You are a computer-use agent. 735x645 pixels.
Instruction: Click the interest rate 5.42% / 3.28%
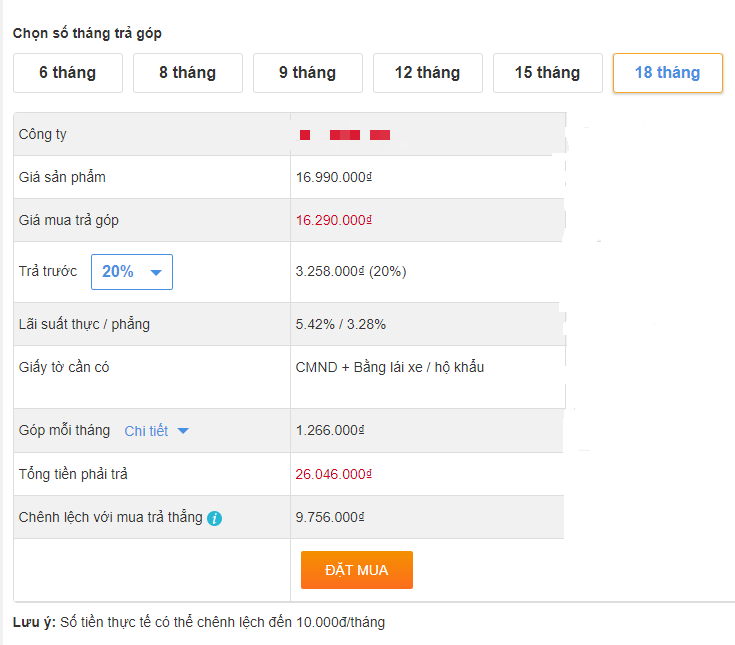341,324
